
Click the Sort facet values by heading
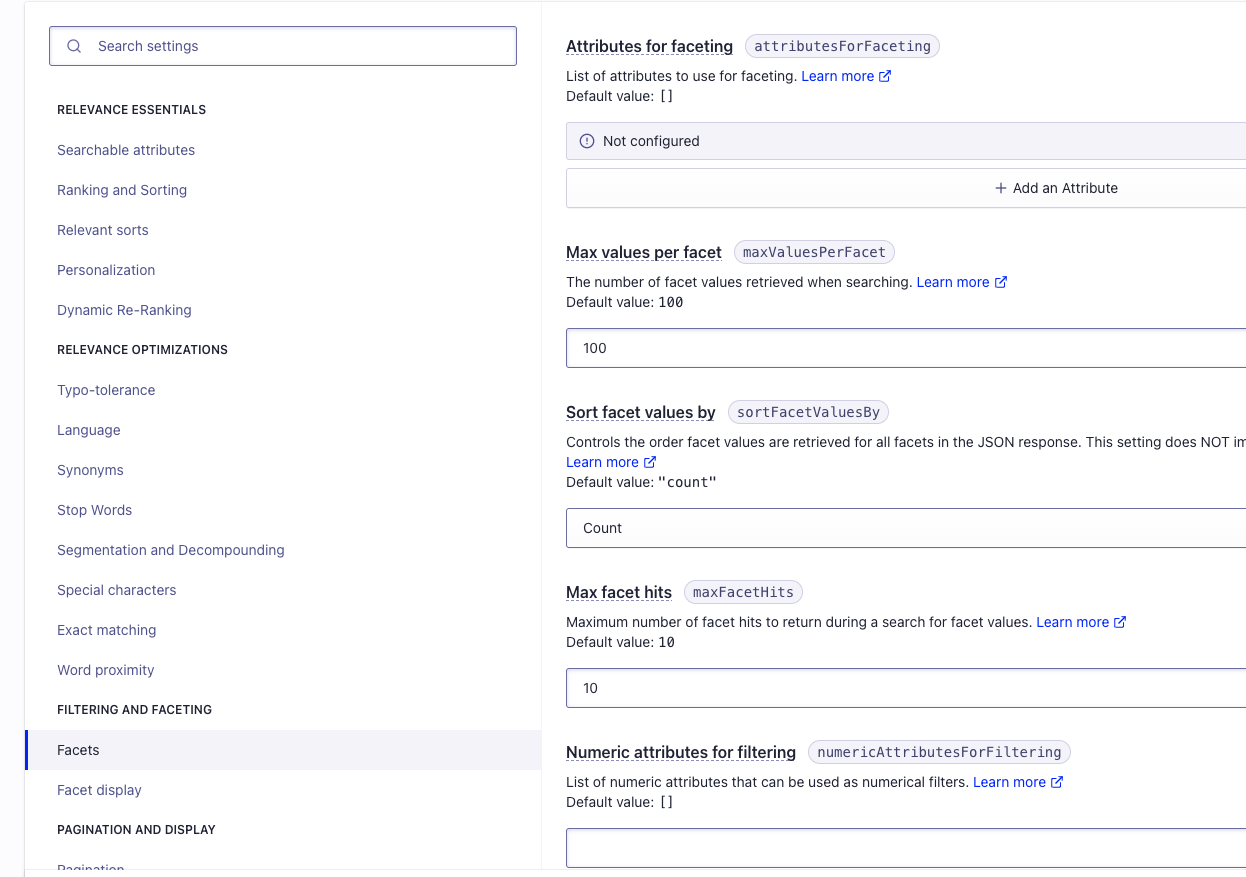click(x=641, y=412)
